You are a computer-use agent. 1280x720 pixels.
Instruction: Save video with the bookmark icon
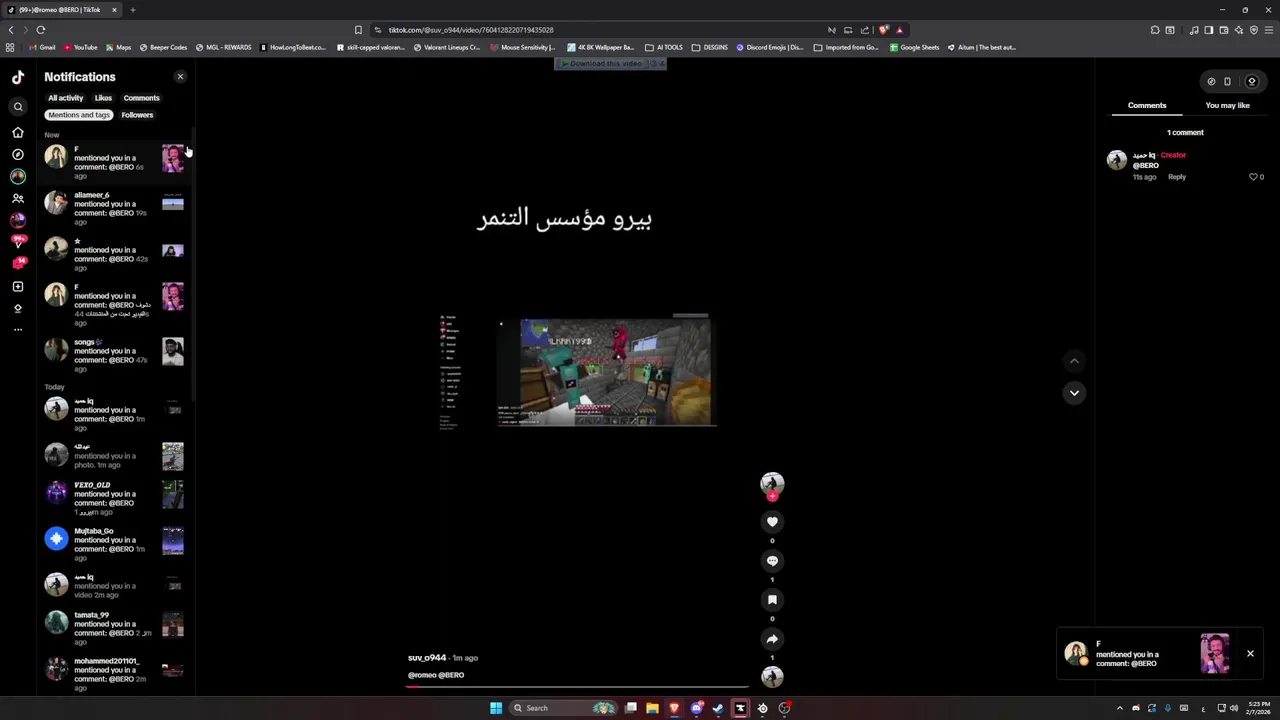tap(772, 600)
